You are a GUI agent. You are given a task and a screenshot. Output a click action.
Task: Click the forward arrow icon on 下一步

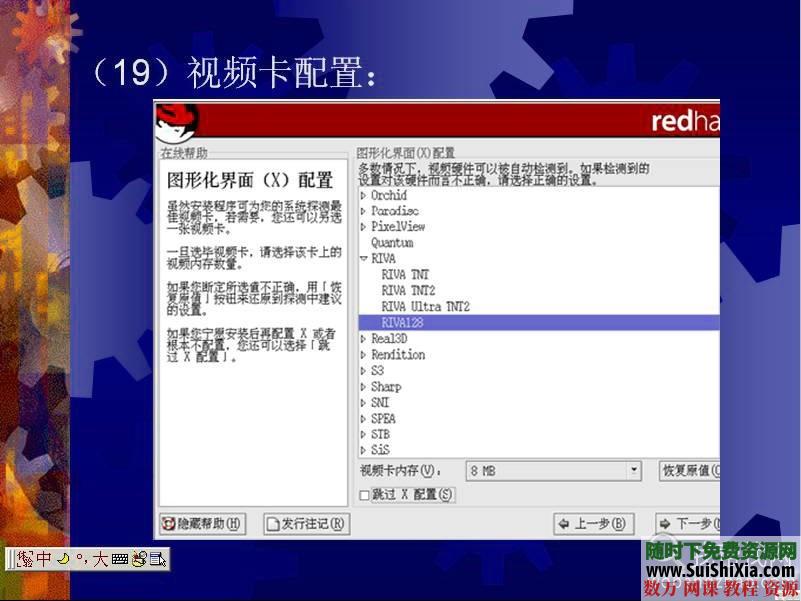[x=665, y=523]
